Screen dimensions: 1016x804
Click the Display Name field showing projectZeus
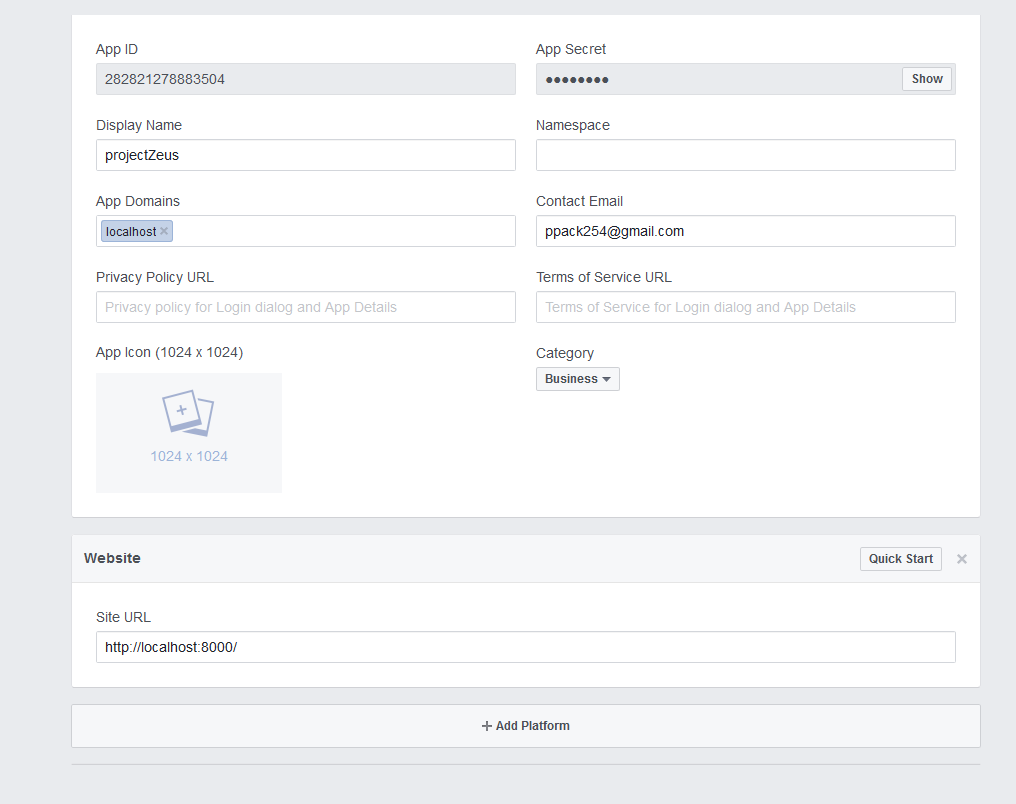coord(305,155)
